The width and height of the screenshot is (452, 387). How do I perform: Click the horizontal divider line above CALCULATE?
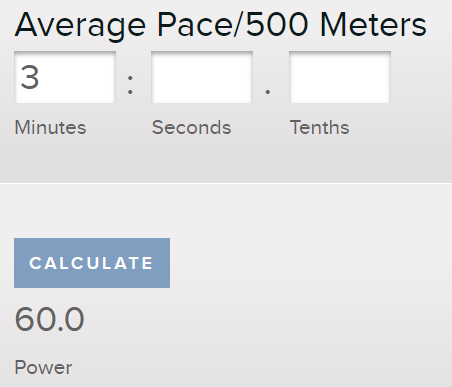pyautogui.click(x=226, y=183)
